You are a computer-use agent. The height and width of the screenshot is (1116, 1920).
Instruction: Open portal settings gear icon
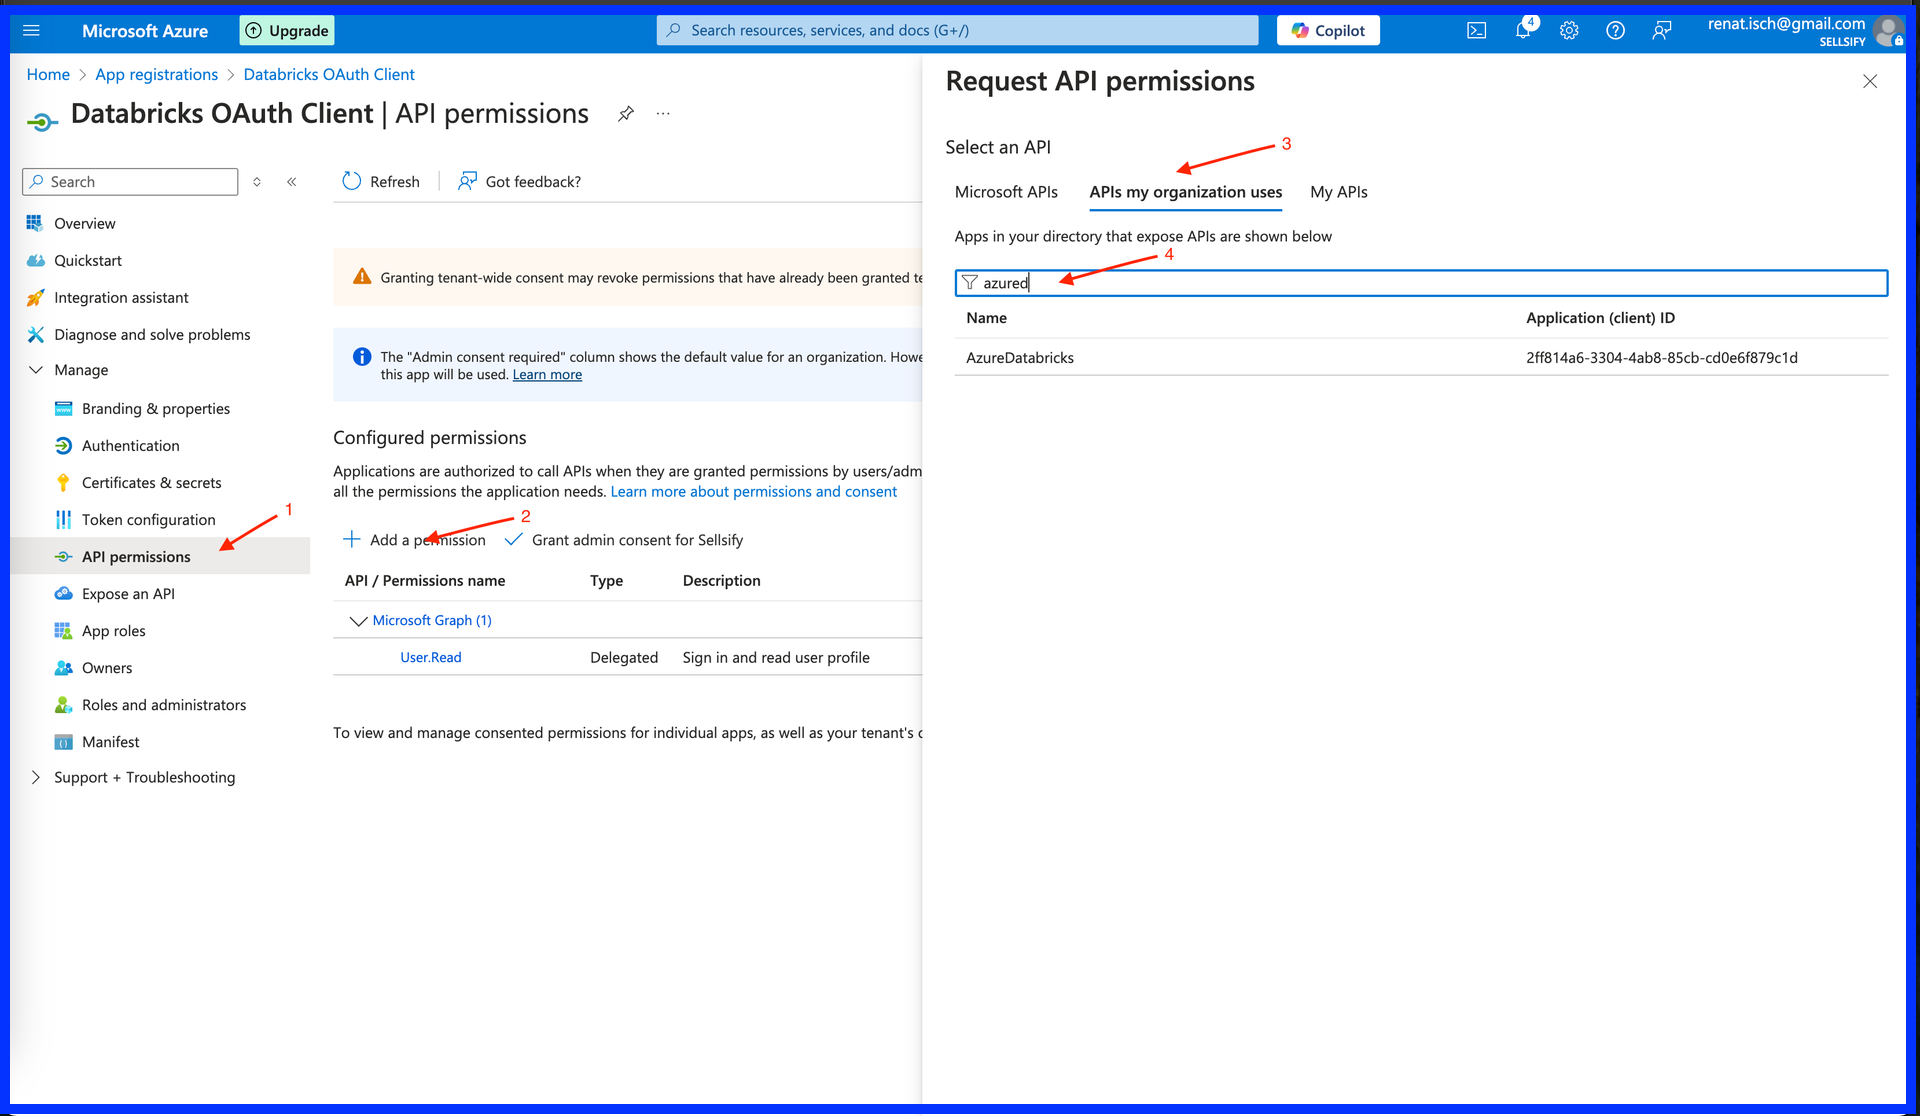[1569, 31]
